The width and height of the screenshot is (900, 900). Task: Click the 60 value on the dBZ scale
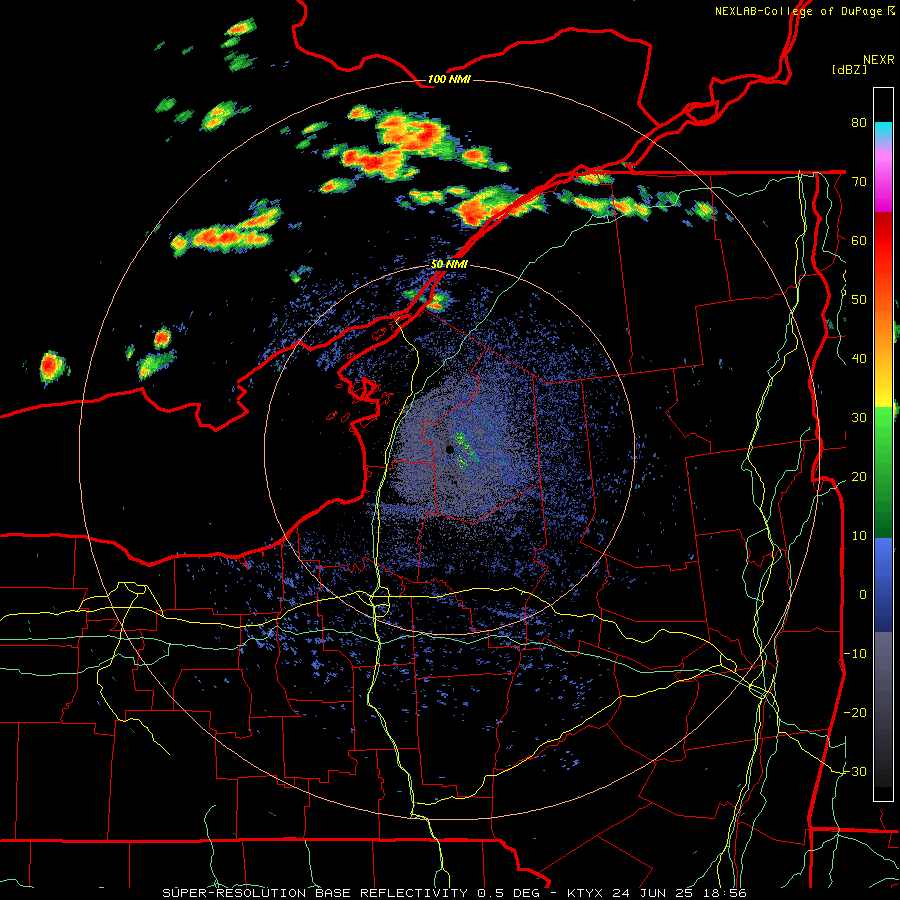[x=859, y=240]
